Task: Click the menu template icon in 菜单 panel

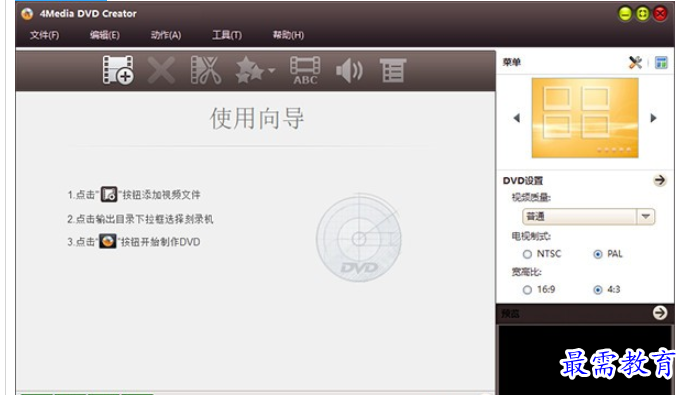Action: pos(661,62)
